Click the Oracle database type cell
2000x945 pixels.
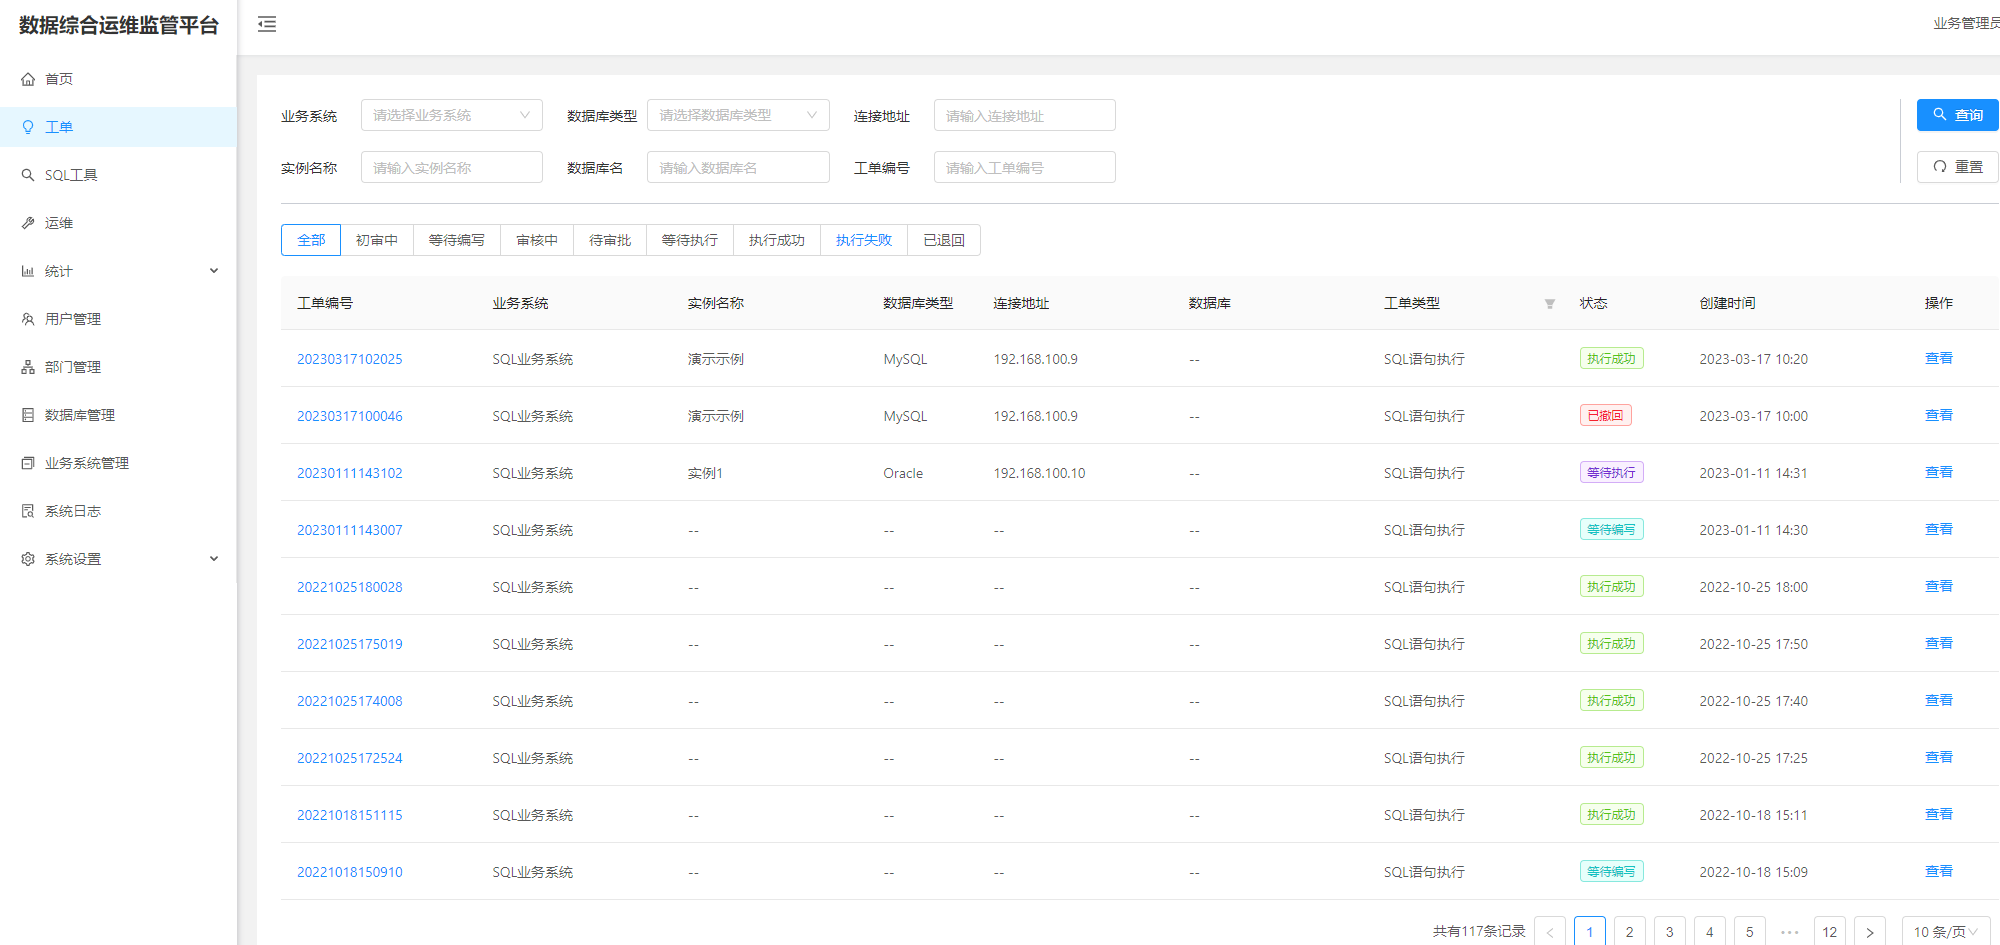(903, 473)
